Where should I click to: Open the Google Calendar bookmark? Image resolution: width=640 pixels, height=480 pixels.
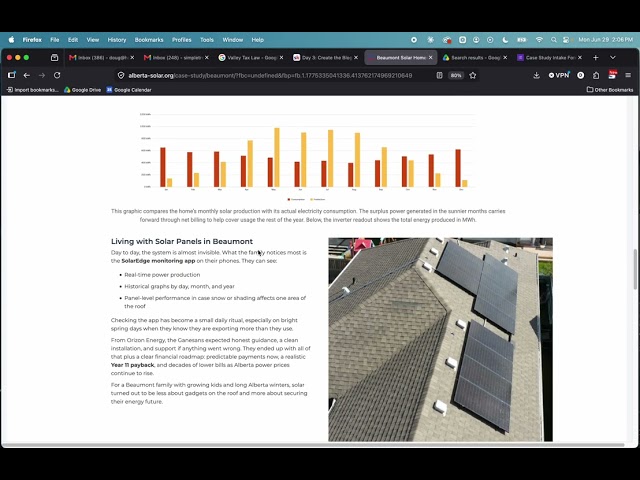pyautogui.click(x=129, y=90)
